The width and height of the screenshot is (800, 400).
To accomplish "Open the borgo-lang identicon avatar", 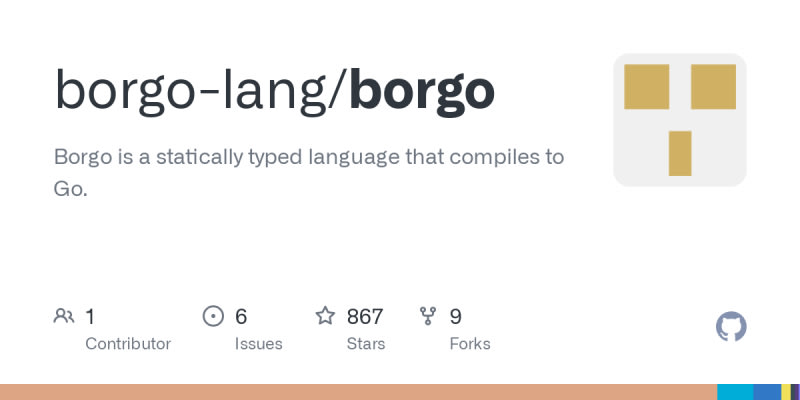I will coord(680,120).
